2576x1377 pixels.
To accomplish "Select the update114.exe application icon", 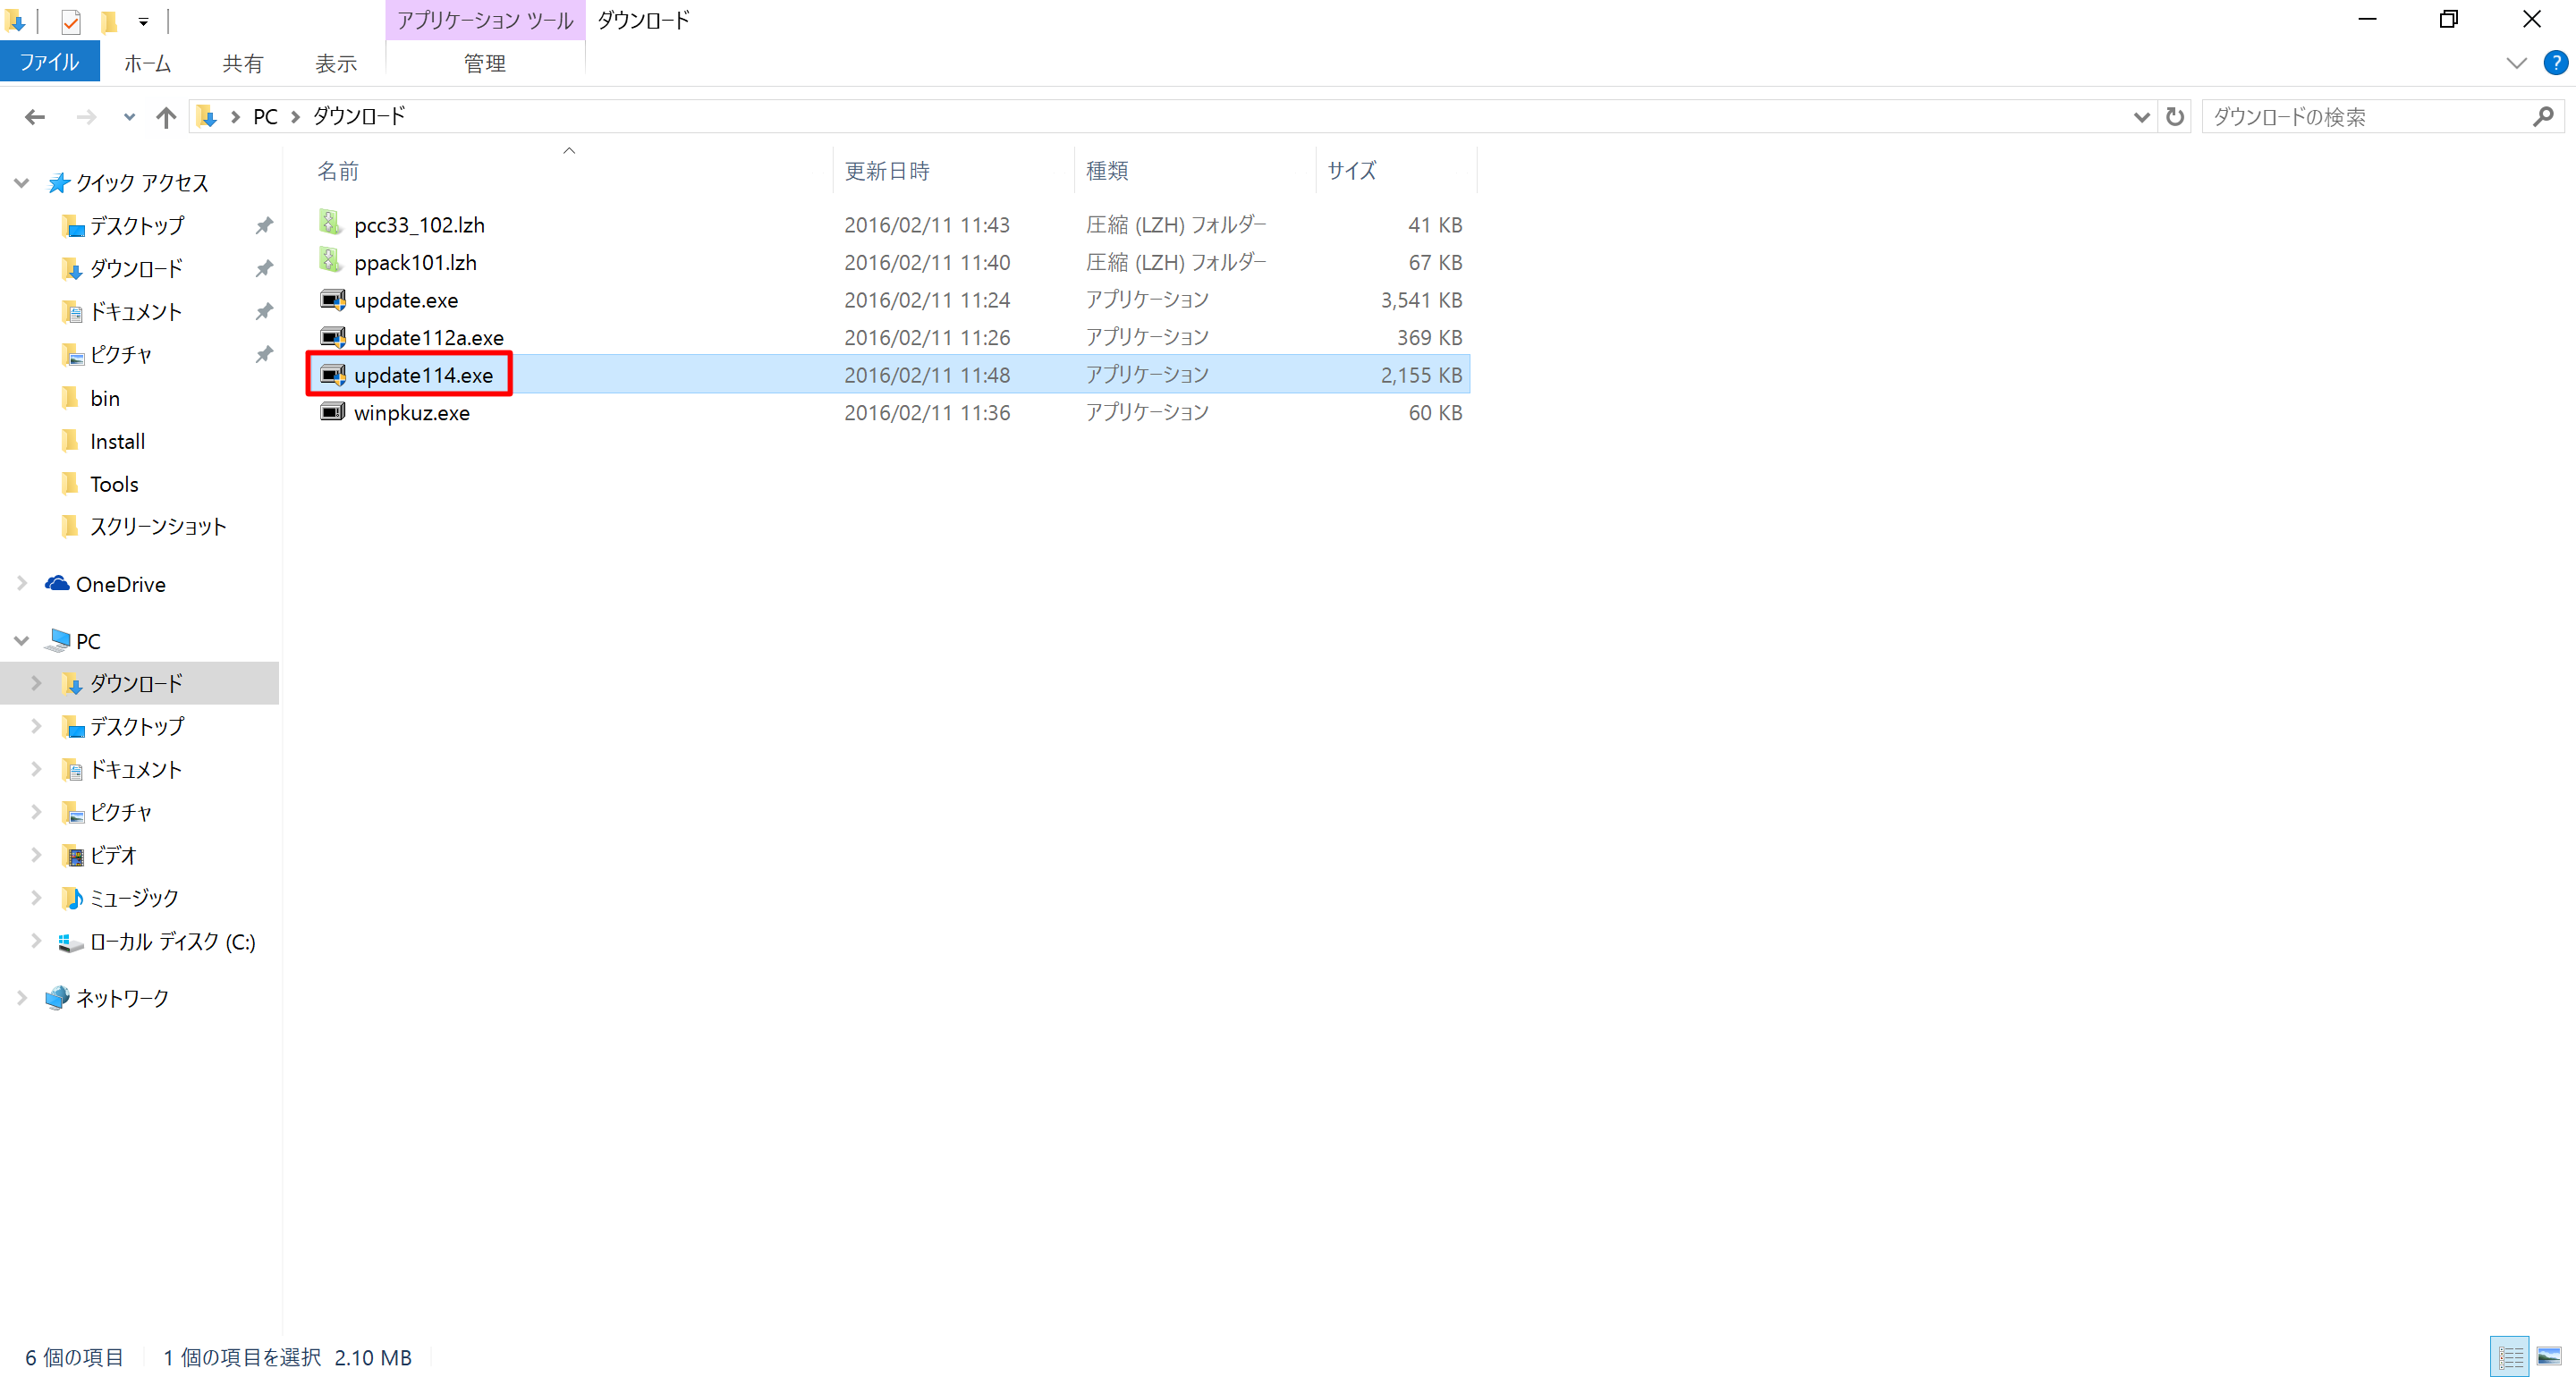I will click(x=332, y=375).
